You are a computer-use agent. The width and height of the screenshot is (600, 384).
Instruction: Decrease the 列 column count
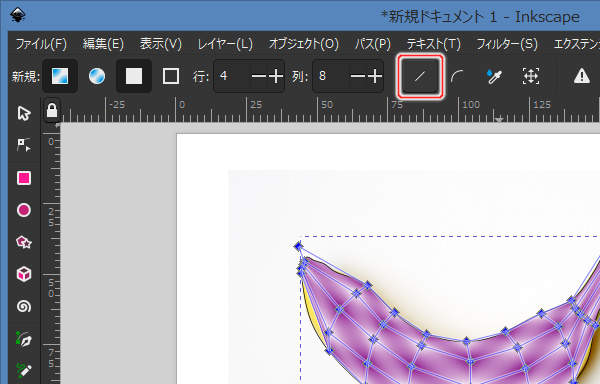(357, 76)
